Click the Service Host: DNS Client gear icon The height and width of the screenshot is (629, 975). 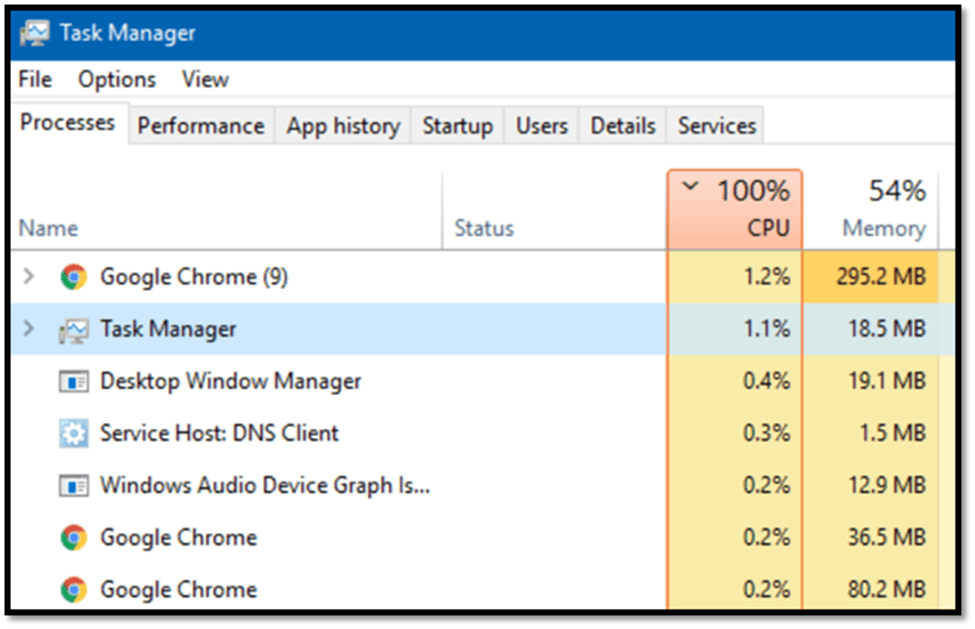(x=73, y=434)
